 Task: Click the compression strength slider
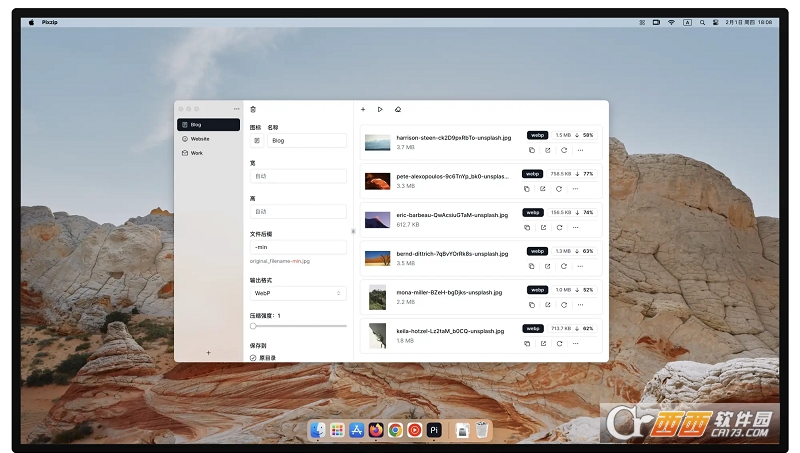click(x=299, y=325)
